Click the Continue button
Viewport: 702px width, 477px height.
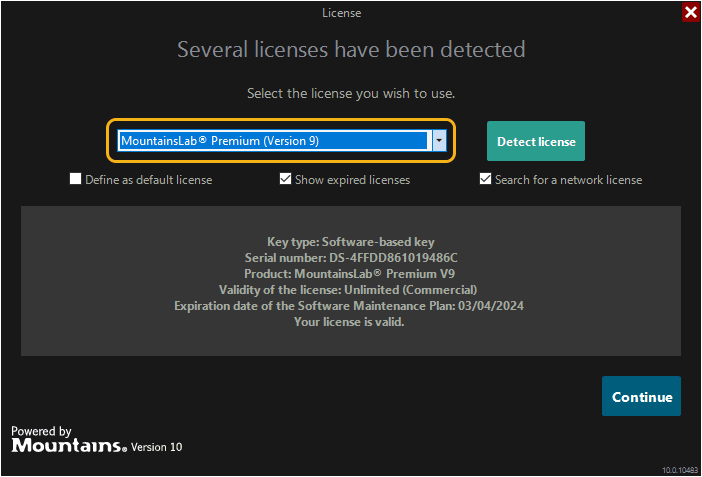click(641, 396)
